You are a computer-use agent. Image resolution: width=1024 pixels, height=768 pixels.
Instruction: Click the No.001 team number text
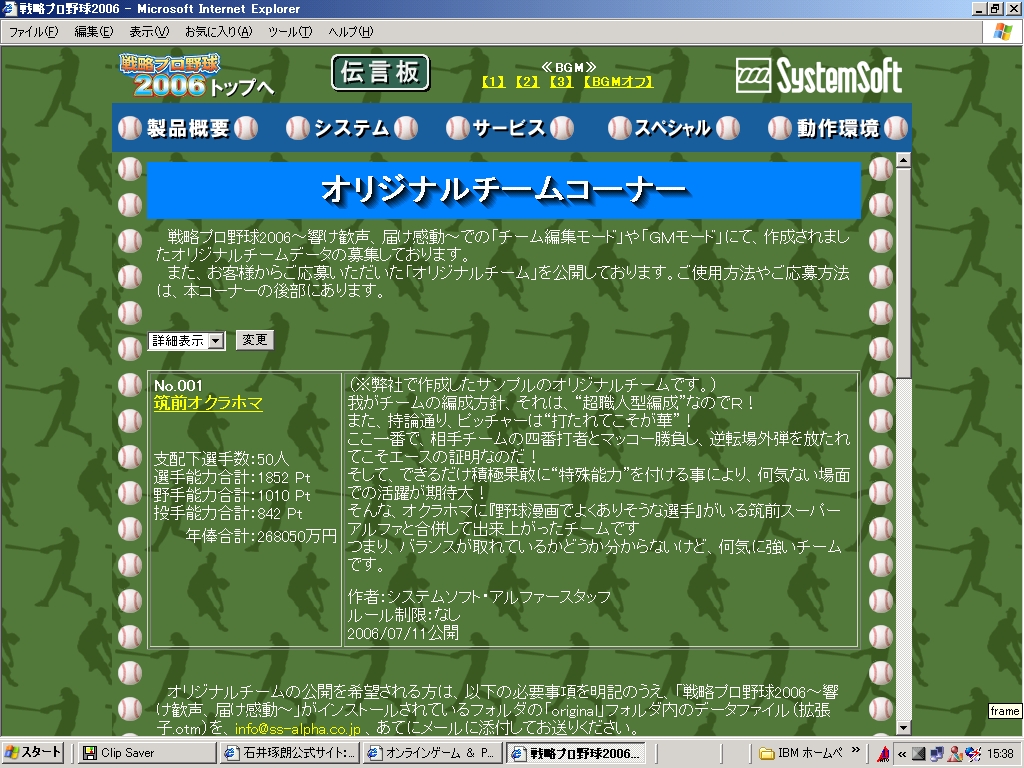178,385
